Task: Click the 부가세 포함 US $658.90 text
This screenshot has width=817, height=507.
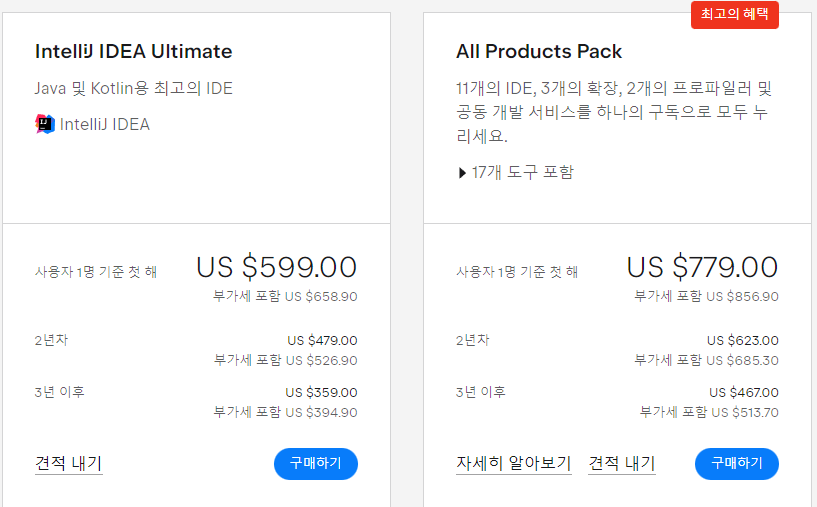Action: pos(285,296)
